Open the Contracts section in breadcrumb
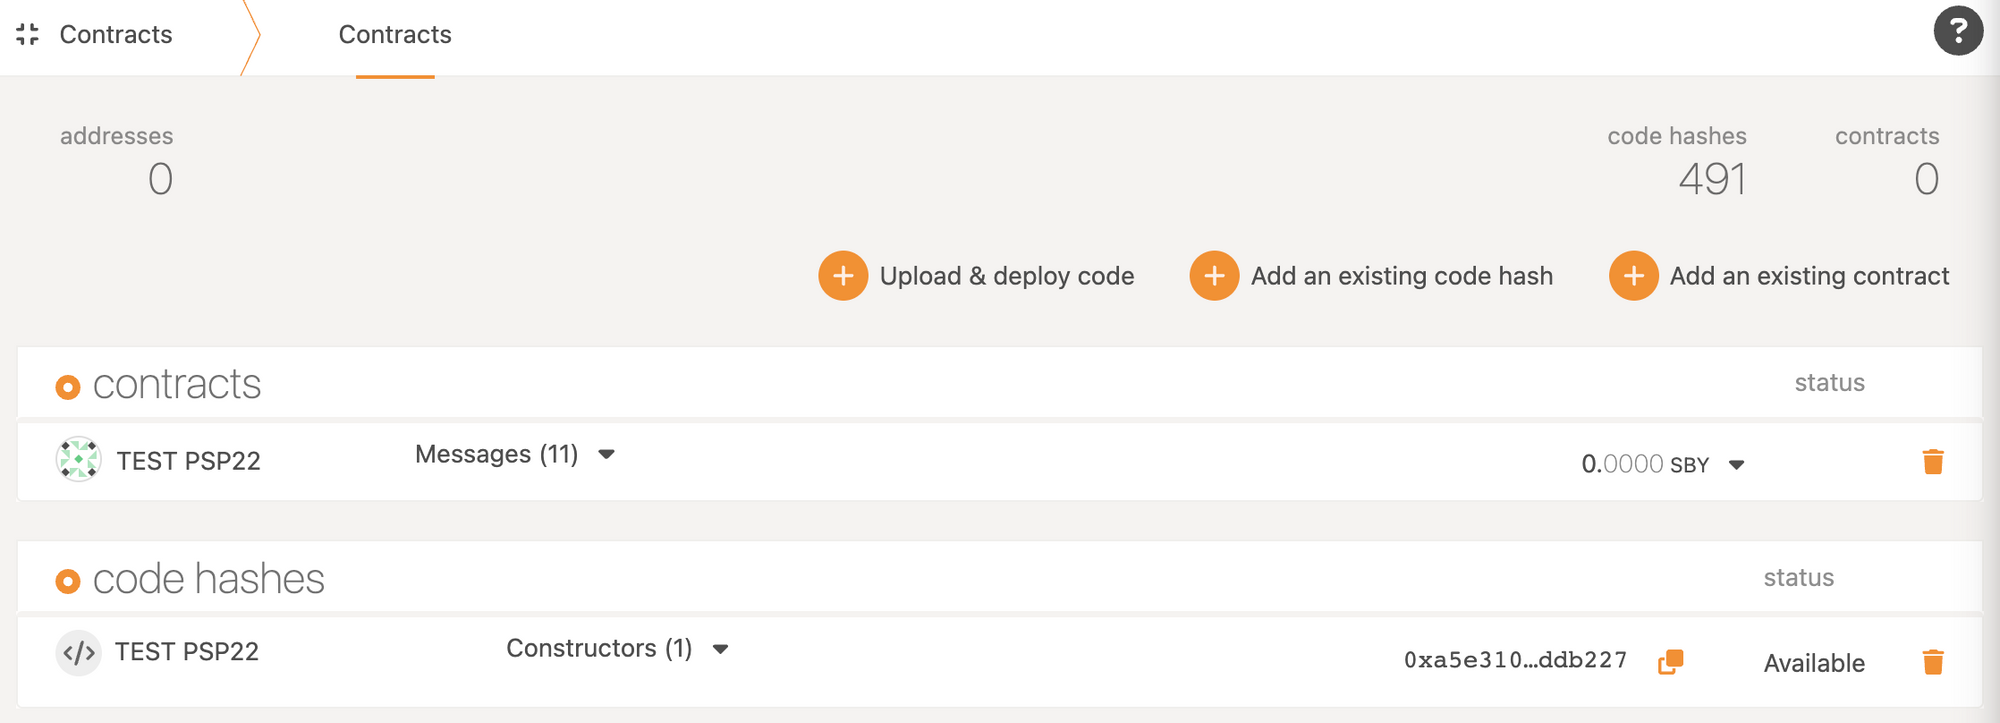Image resolution: width=2000 pixels, height=723 pixels. 116,35
